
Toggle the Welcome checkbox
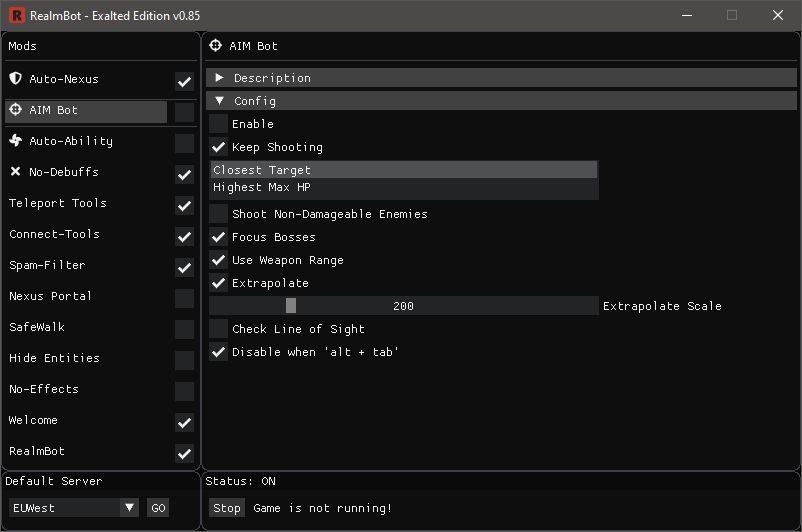click(184, 423)
